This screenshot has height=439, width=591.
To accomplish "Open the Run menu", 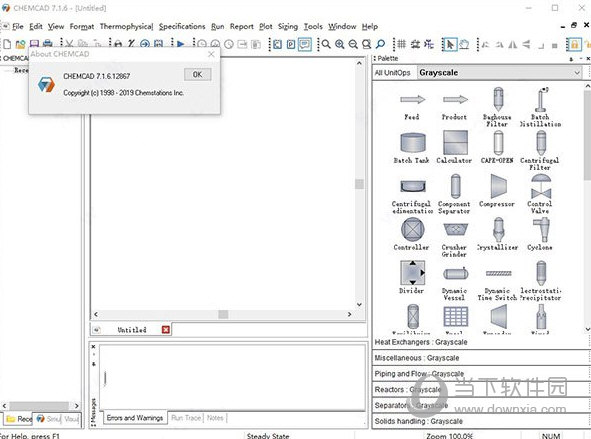I will [x=217, y=26].
